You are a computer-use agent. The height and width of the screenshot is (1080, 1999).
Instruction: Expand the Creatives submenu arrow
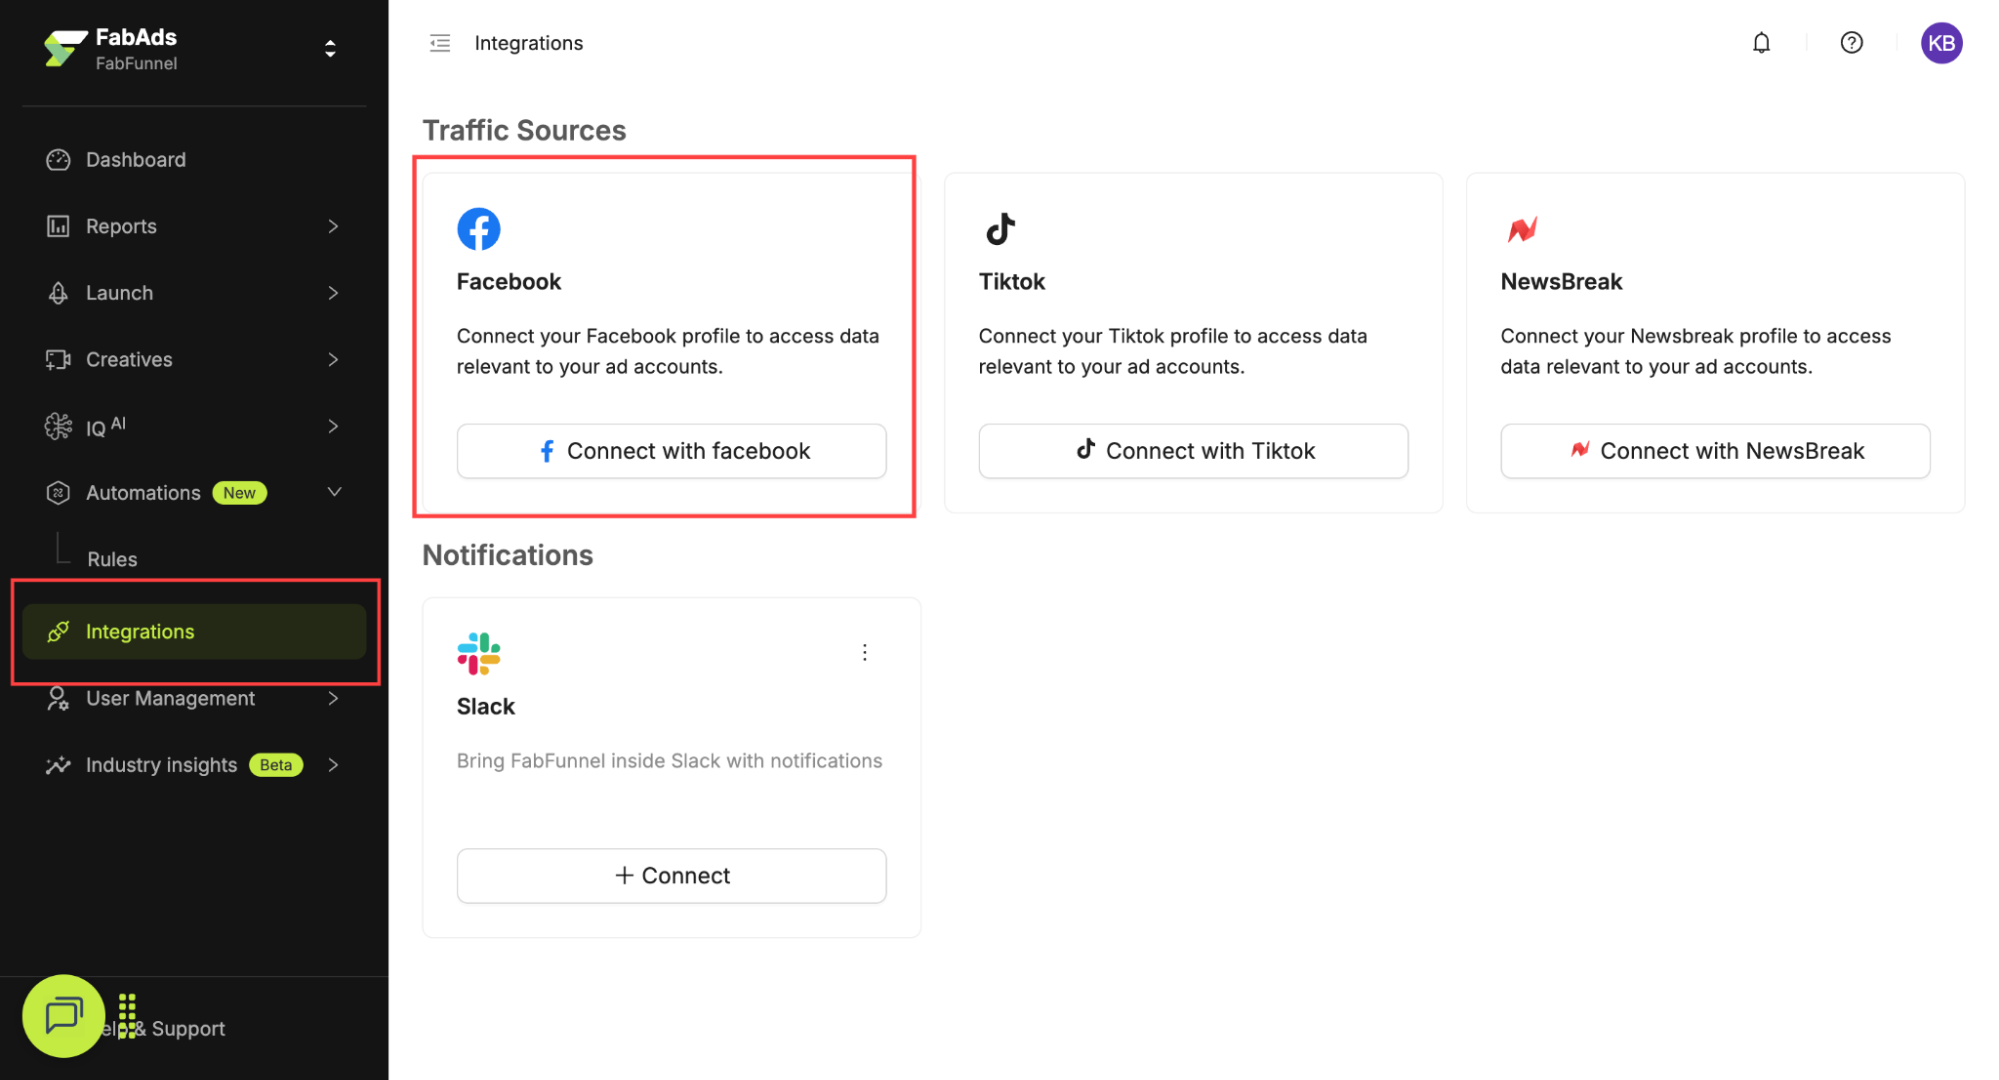pos(333,359)
